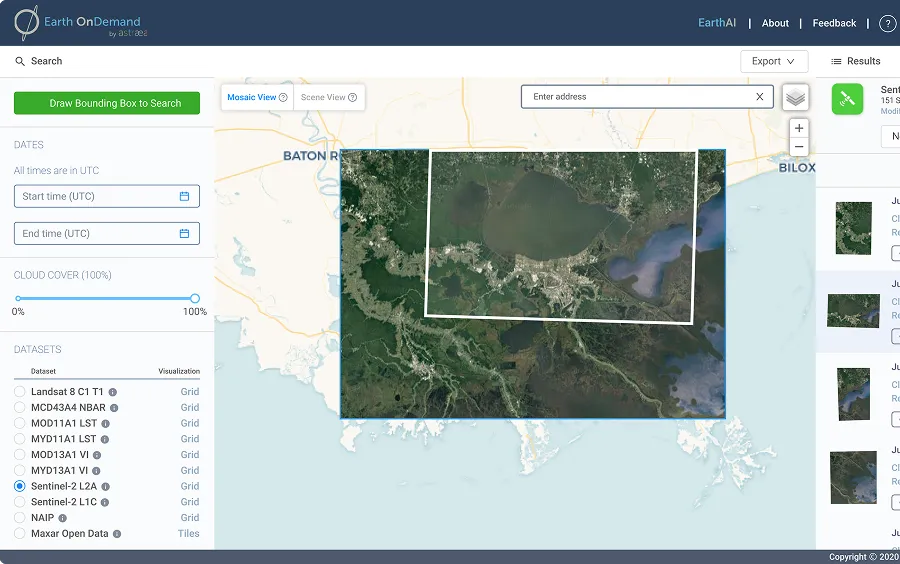Open first result scene thumbnail
The image size is (900, 564).
[854, 228]
